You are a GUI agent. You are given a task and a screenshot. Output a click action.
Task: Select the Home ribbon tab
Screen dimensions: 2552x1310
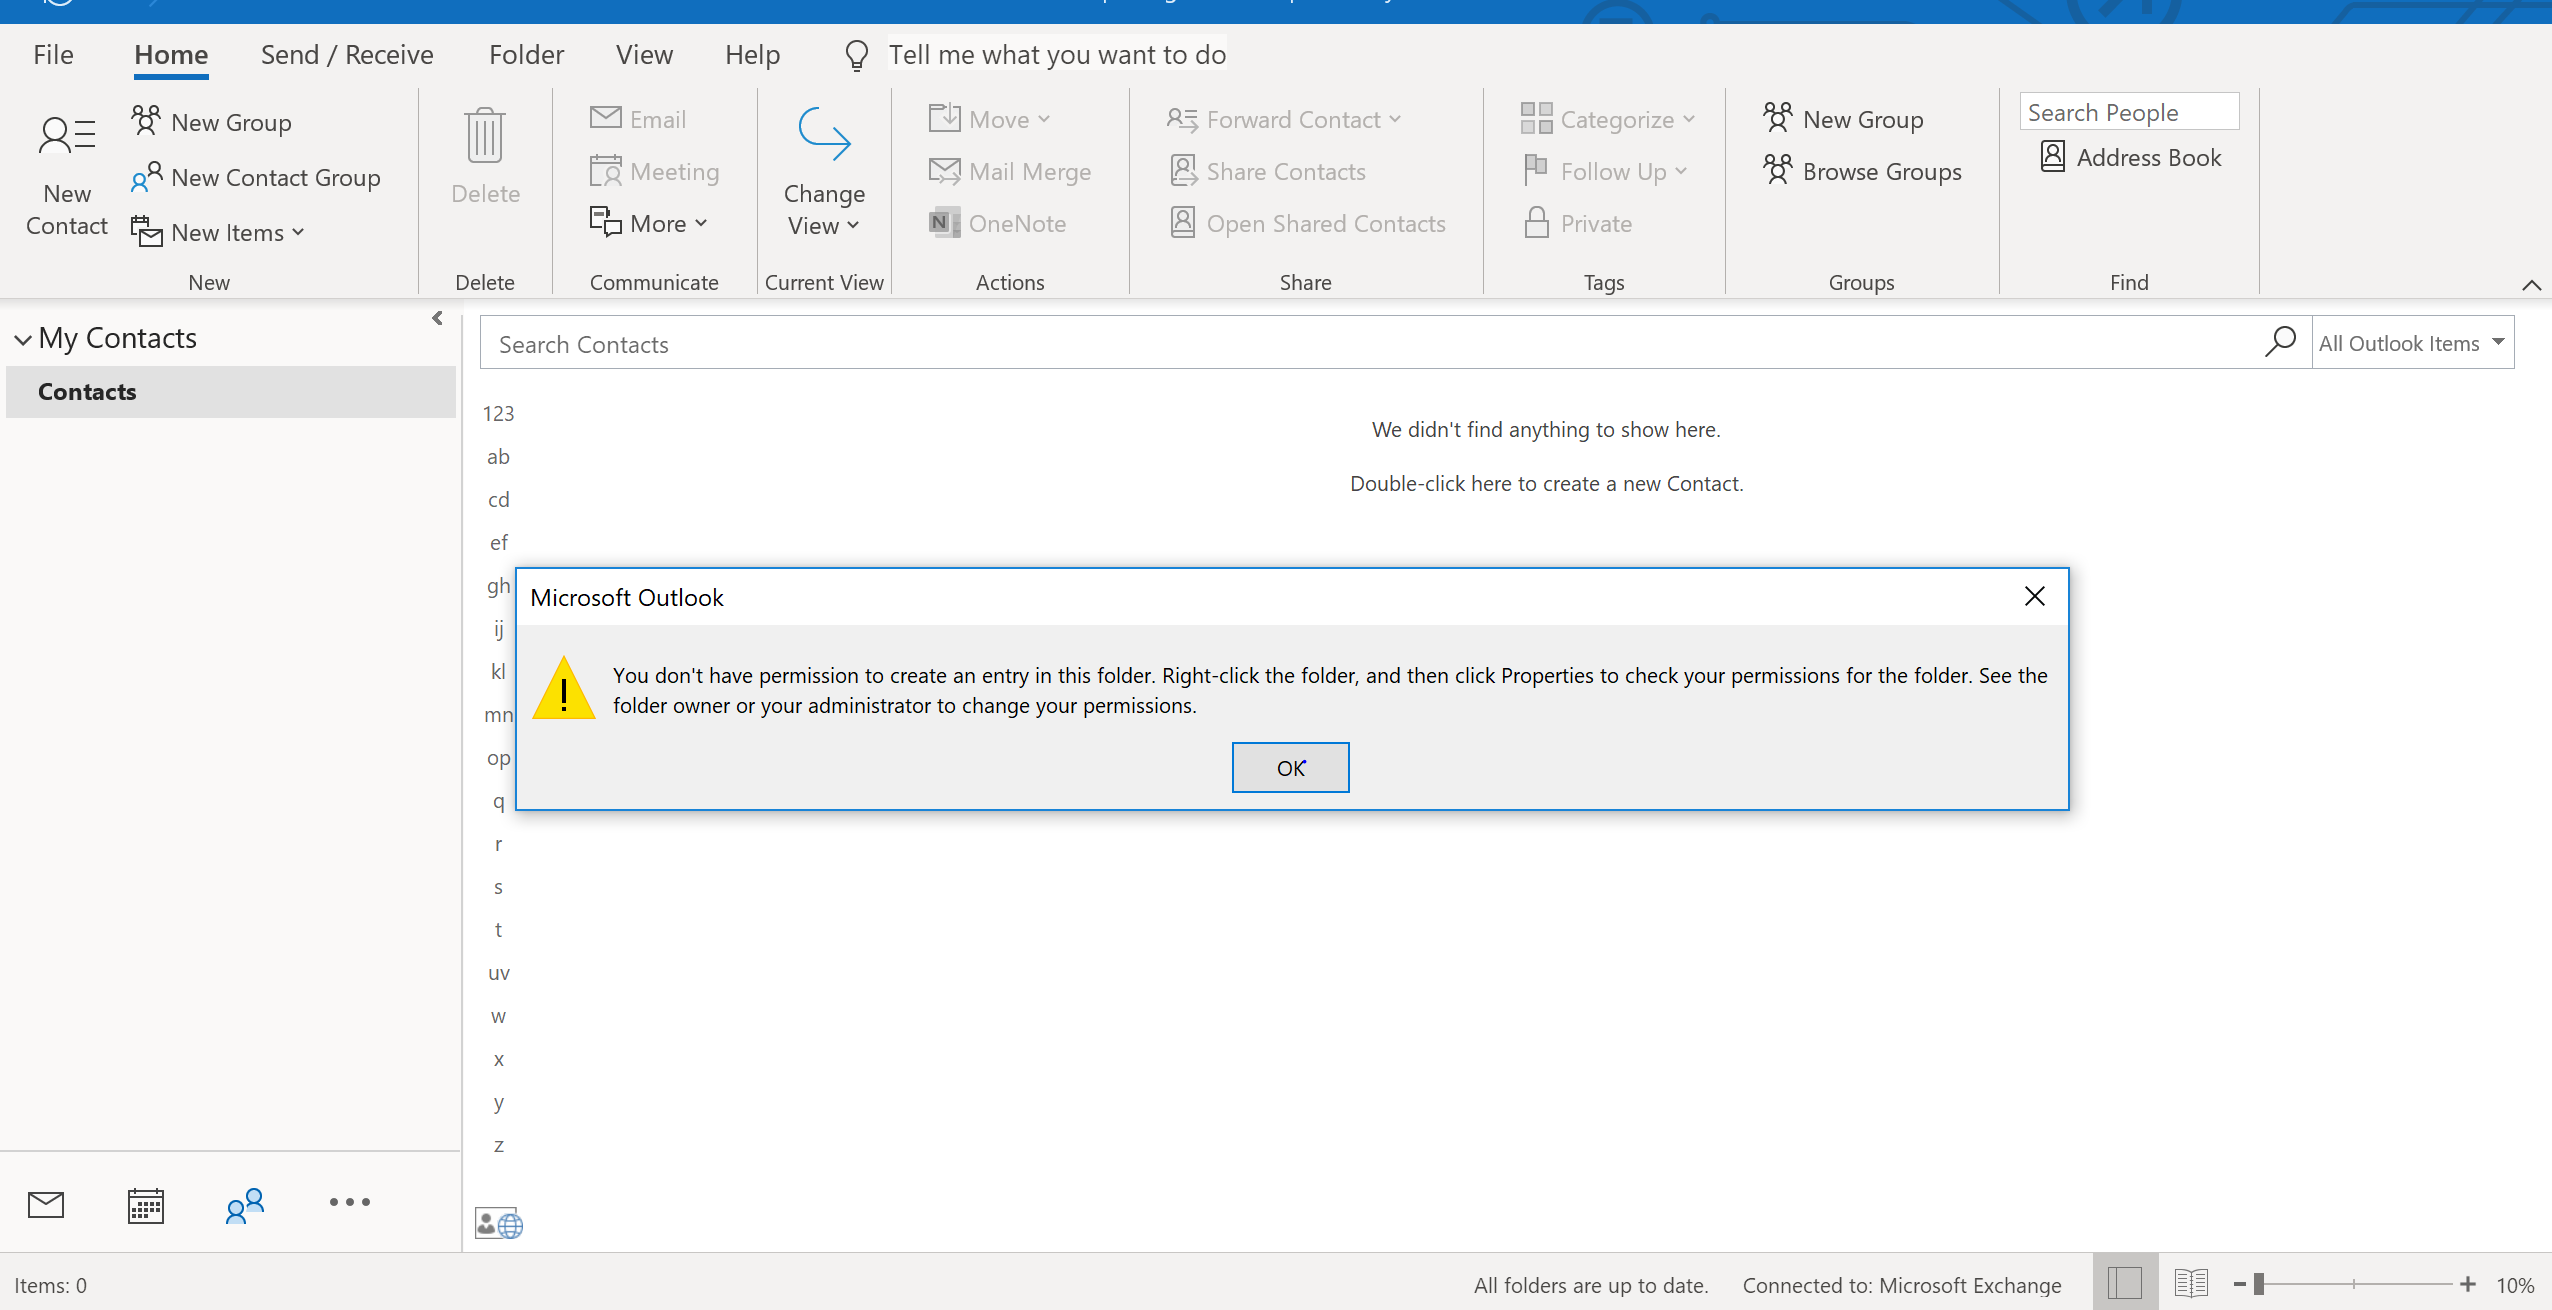pyautogui.click(x=171, y=54)
